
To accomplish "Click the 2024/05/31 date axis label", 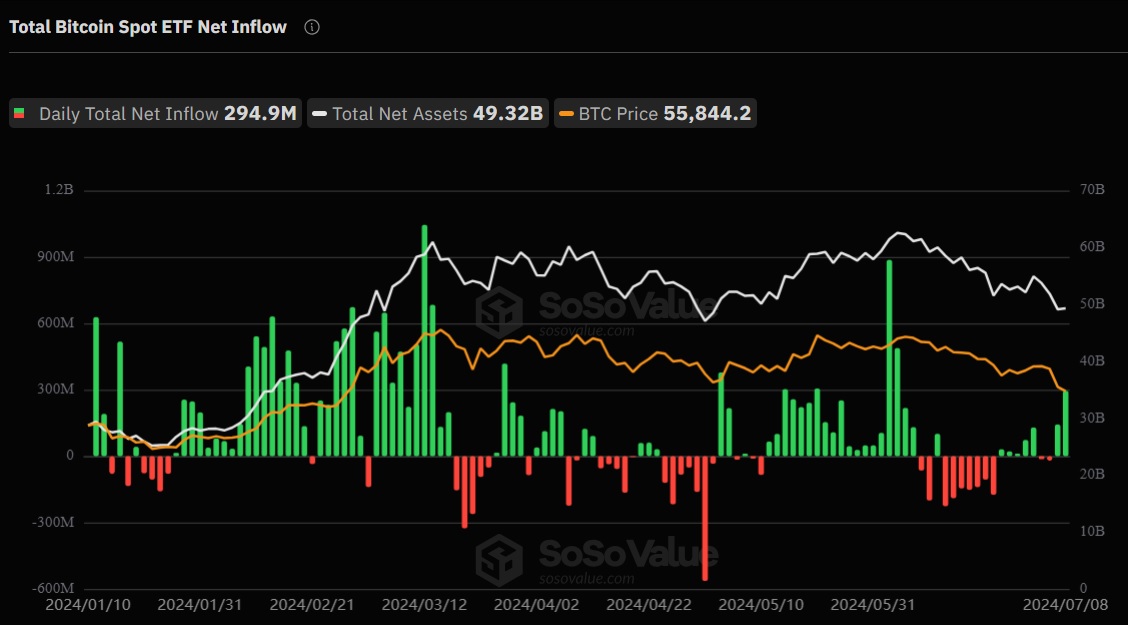I will (x=873, y=605).
